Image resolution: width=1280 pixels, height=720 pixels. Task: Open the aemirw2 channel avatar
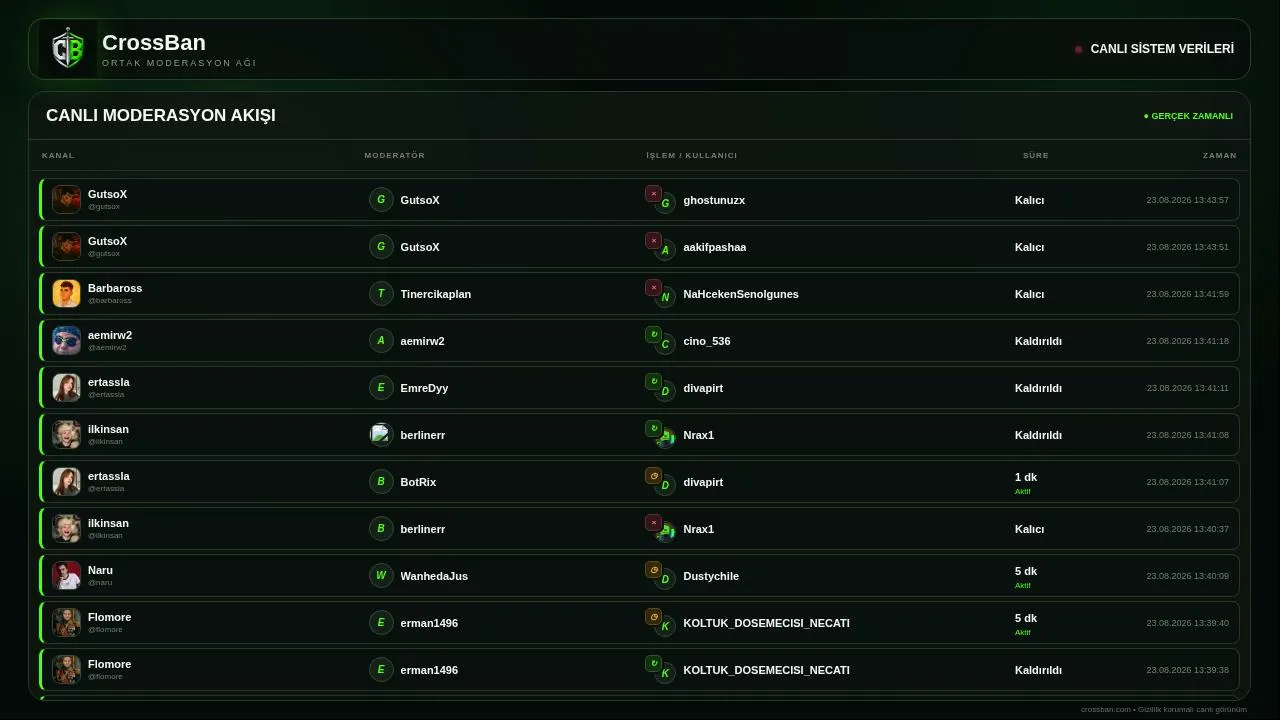pos(66,341)
